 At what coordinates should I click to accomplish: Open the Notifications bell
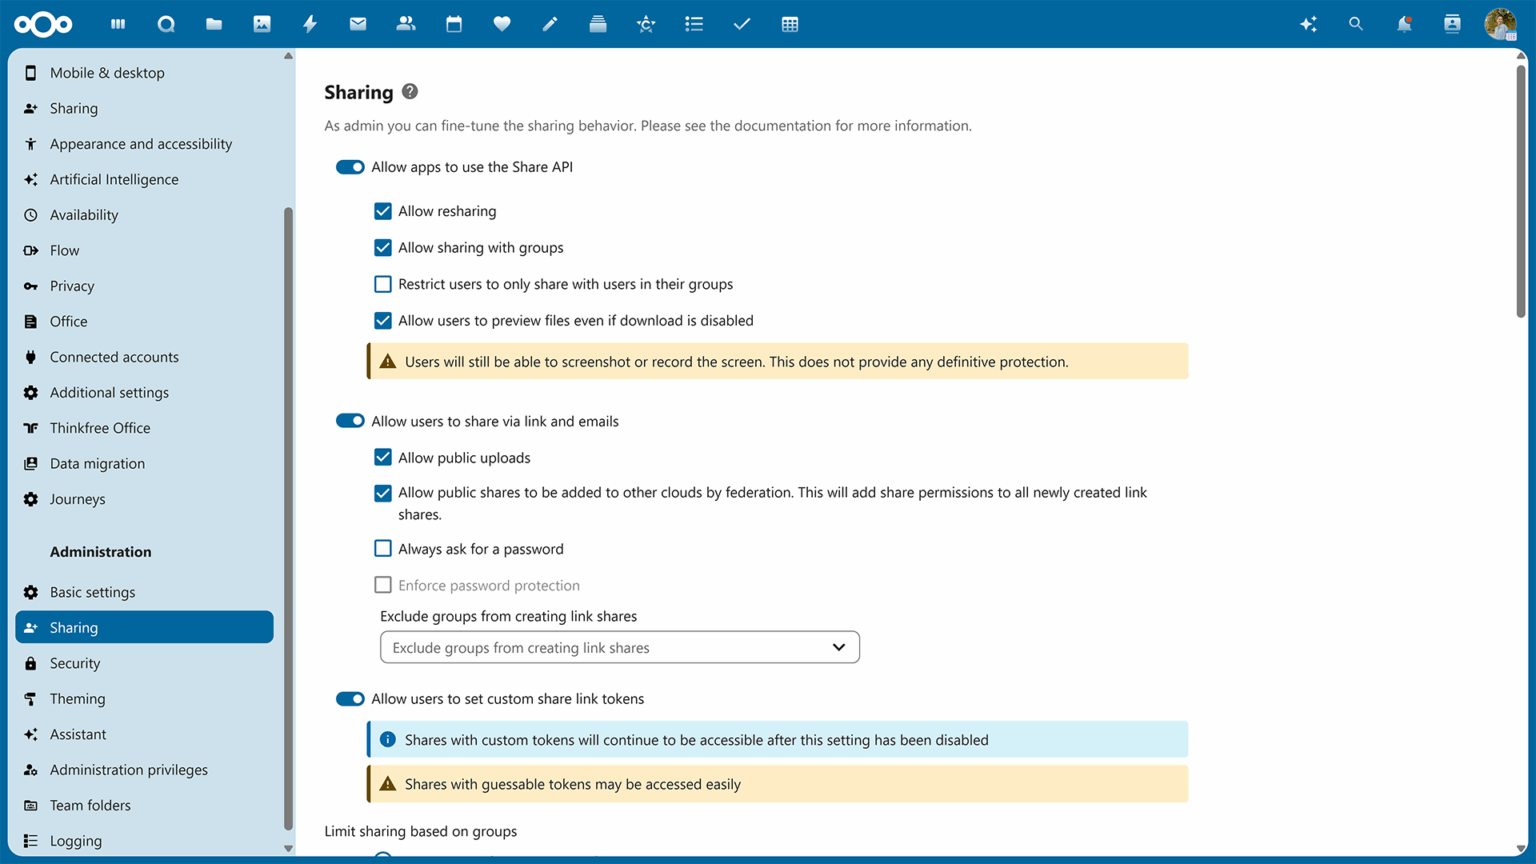[x=1404, y=23]
